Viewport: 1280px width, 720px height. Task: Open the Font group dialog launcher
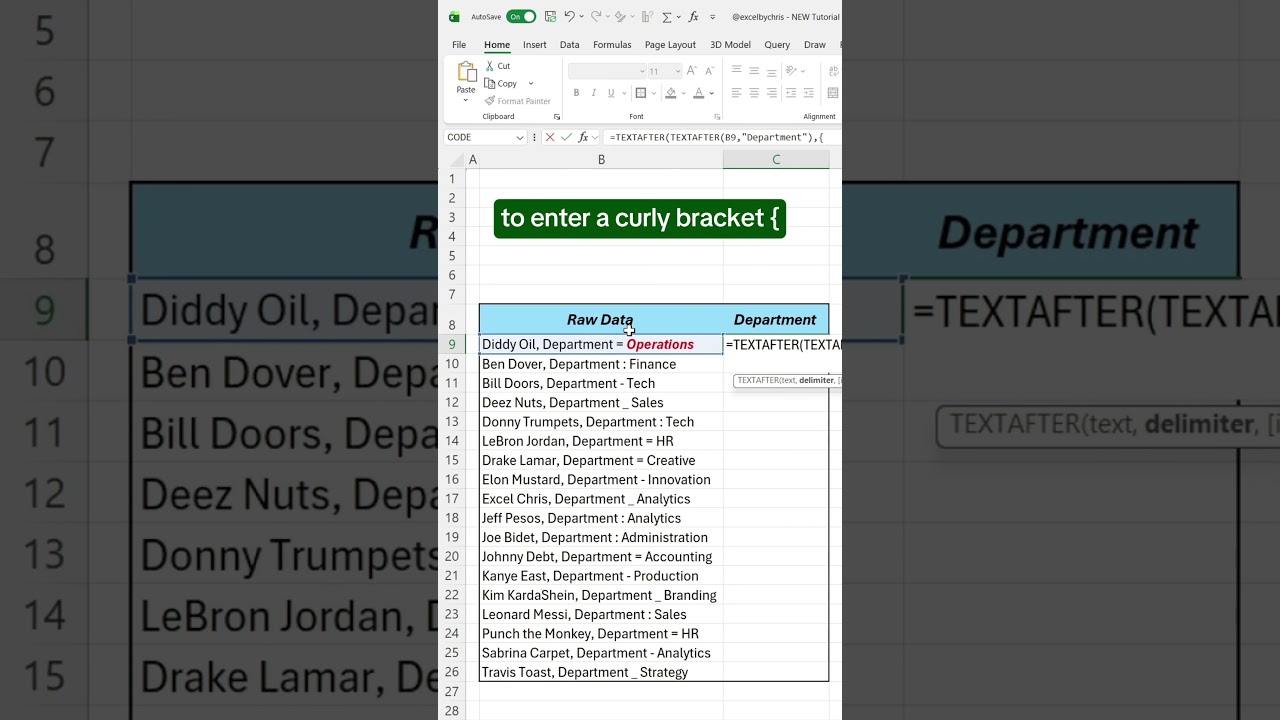click(x=717, y=117)
